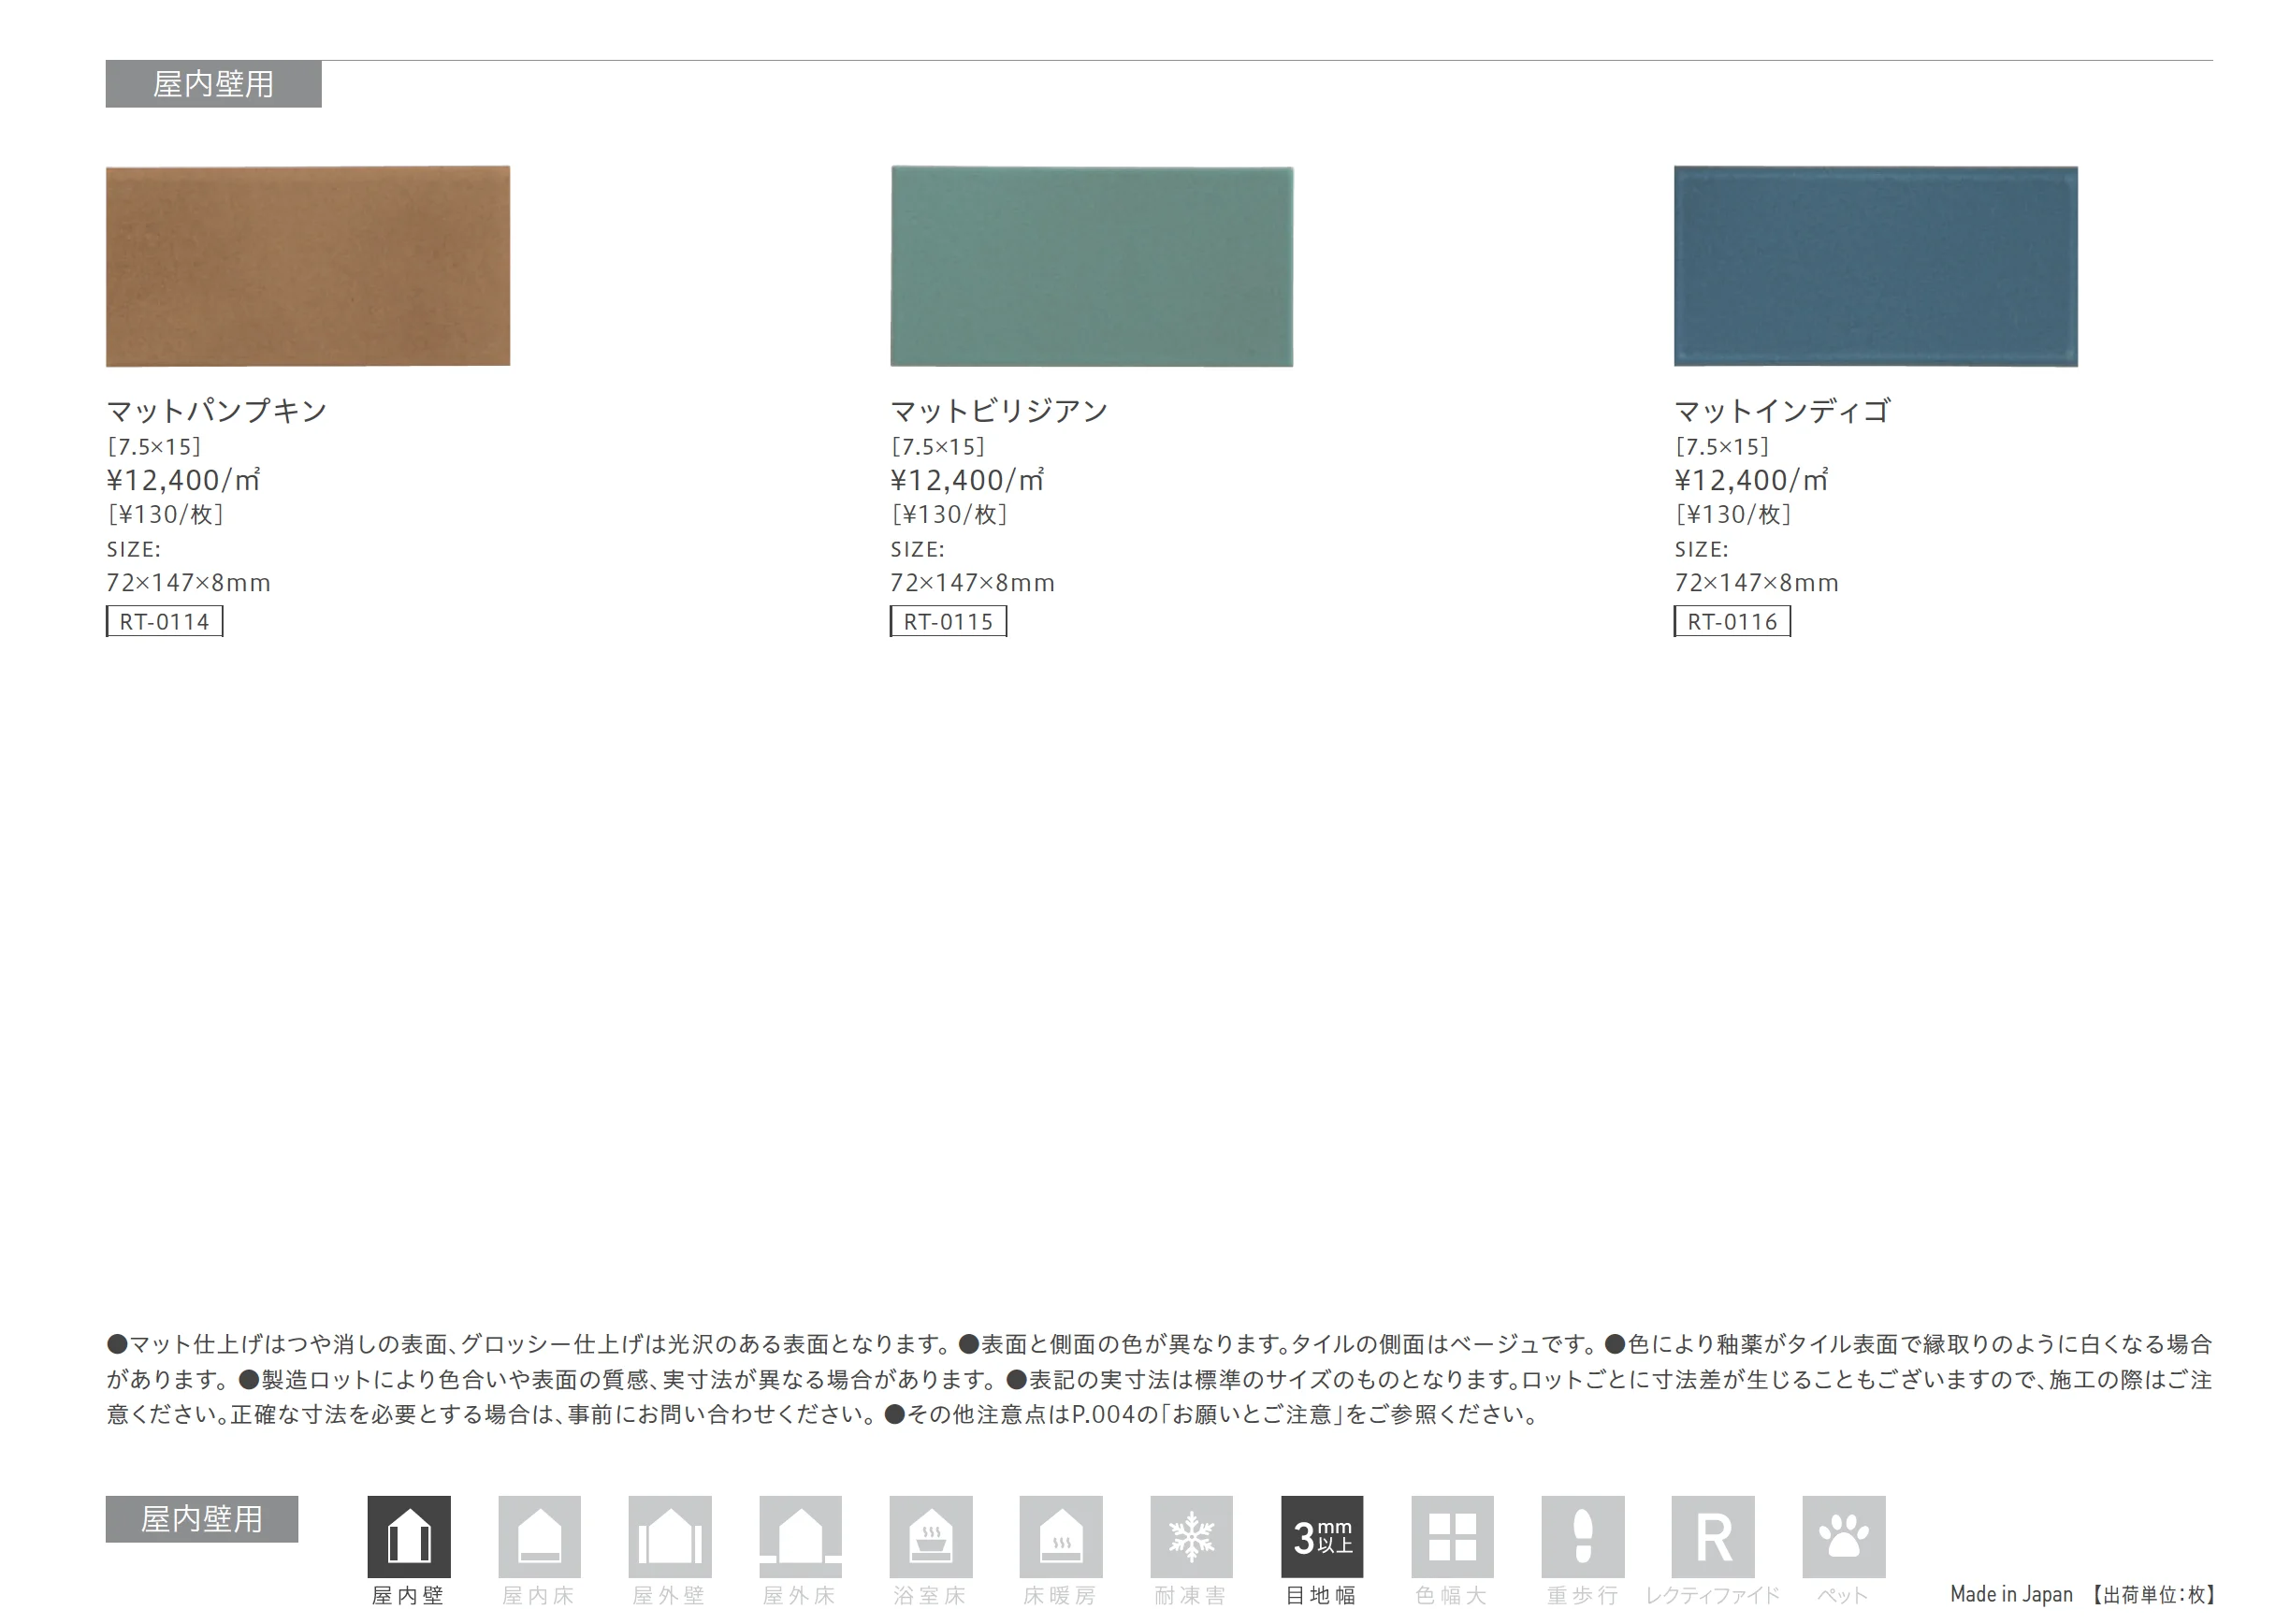This screenshot has width=2290, height=1624.
Task: Select the マットインディゴ blue tile swatch
Action: [x=1876, y=266]
